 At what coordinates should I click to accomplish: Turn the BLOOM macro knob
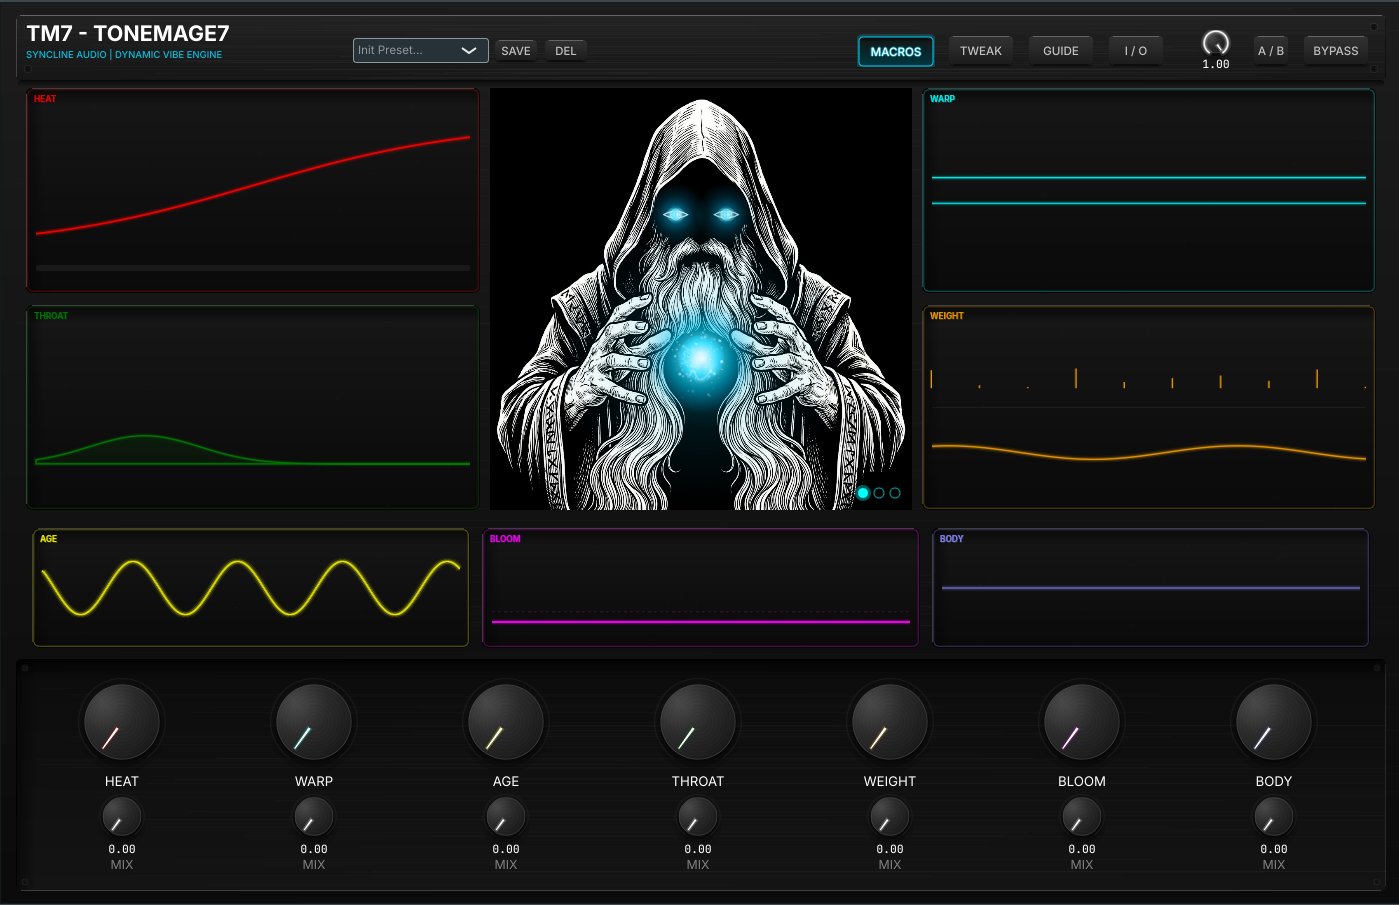1081,722
